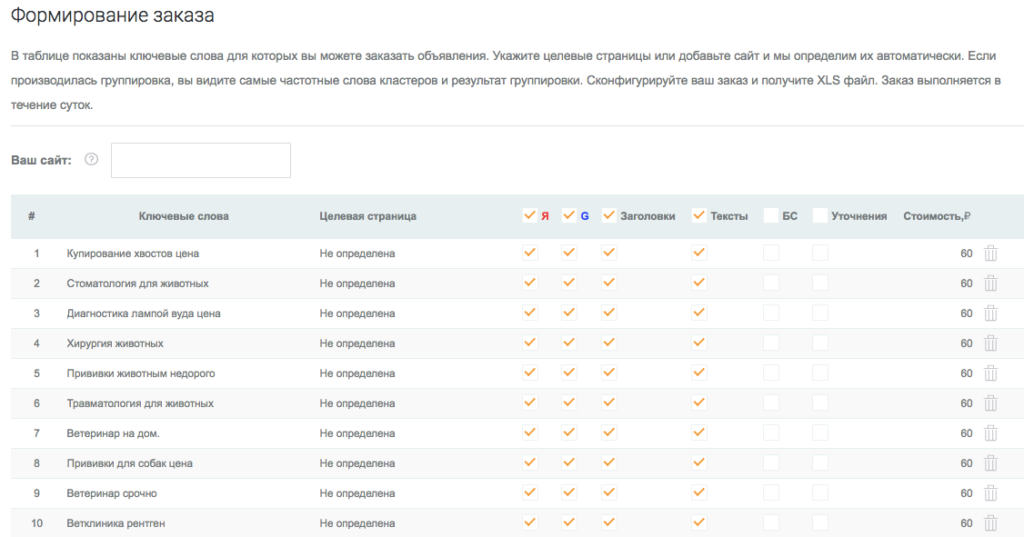Enable БС checkbox for Купирование хвостов цена
1024x537 pixels.
[x=771, y=253]
